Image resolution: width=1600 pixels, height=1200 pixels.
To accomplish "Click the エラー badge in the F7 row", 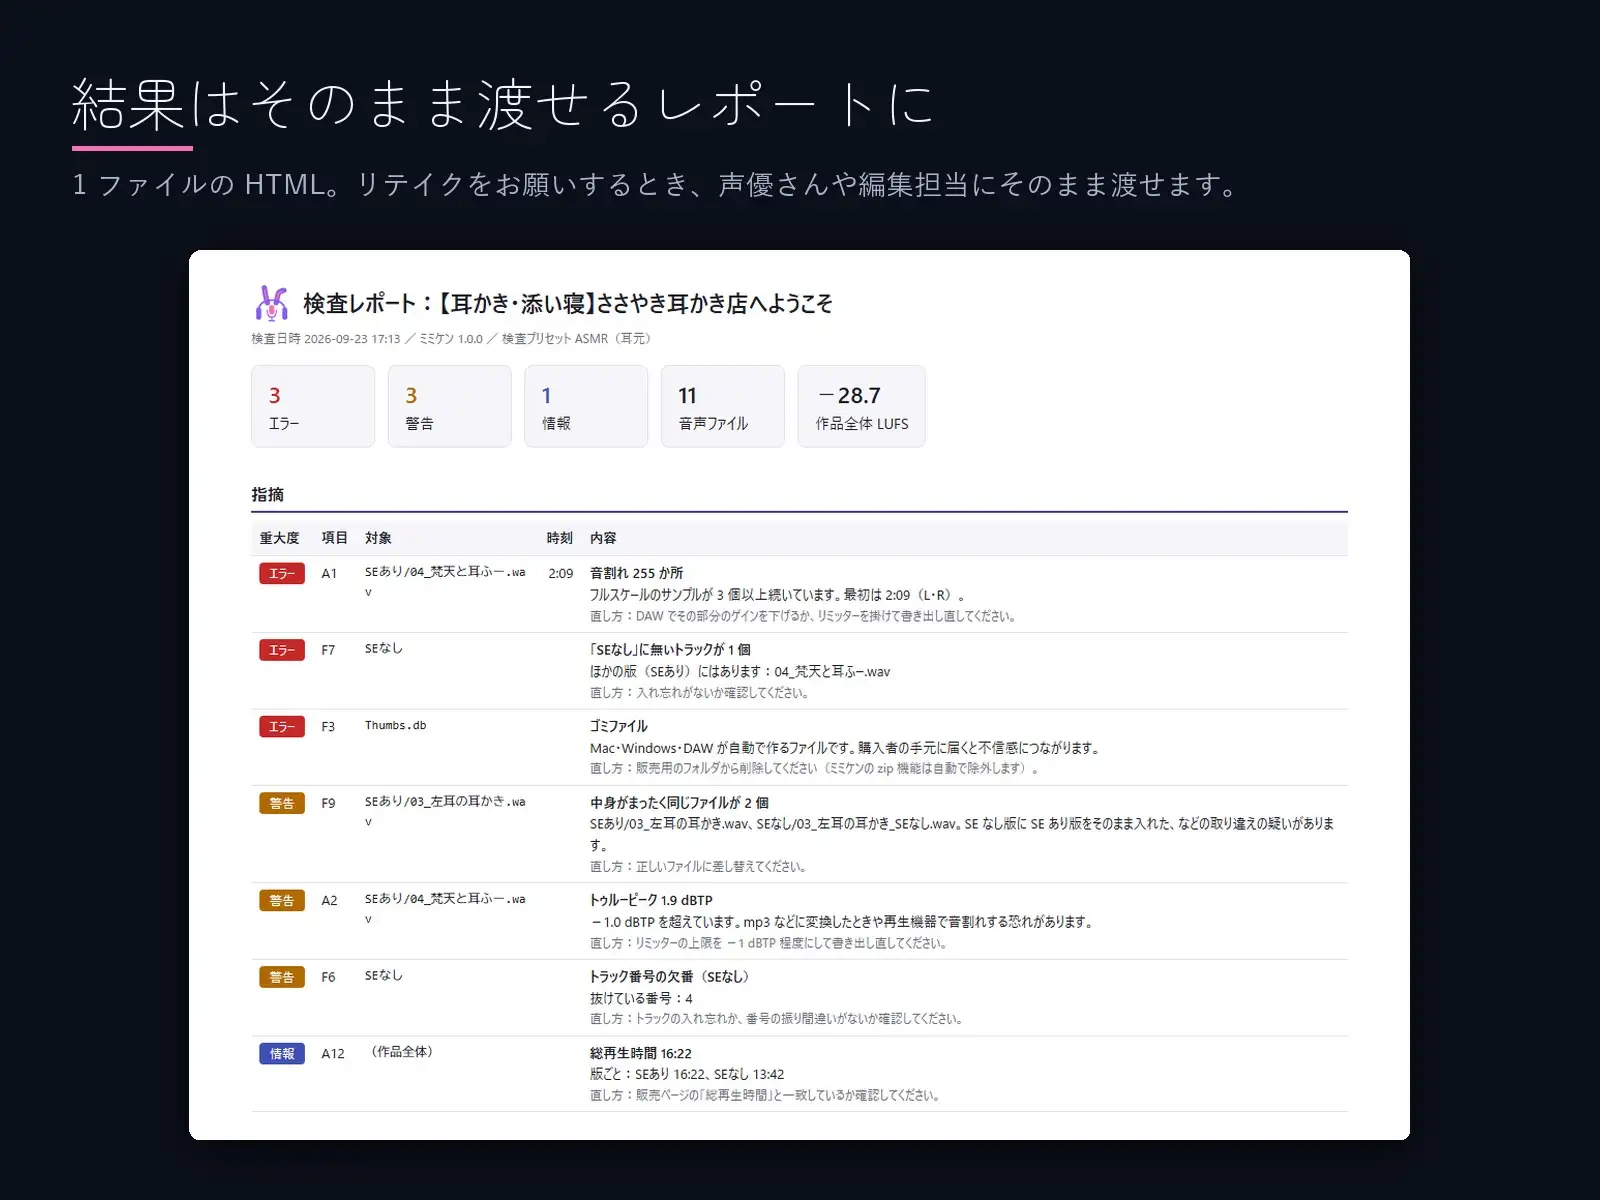I will click(282, 650).
